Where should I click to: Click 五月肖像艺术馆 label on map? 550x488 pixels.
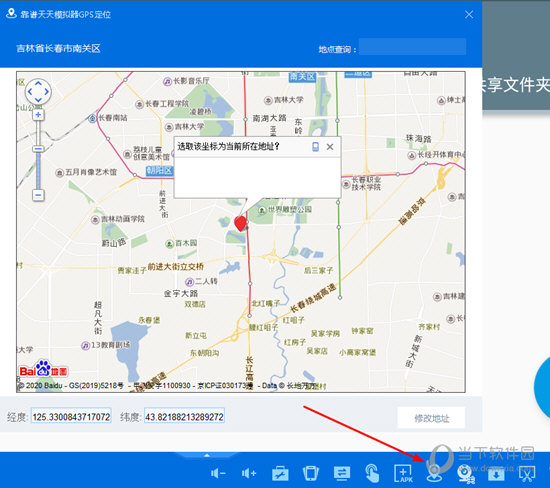pos(91,172)
